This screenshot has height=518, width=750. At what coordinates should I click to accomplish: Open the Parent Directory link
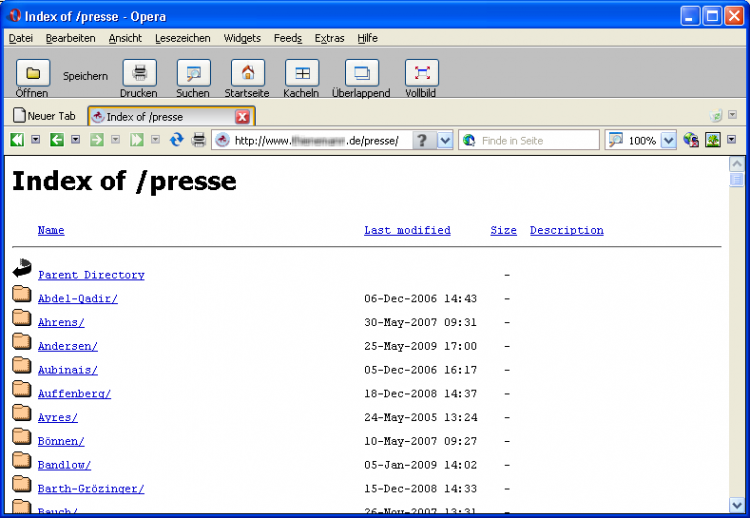[91, 275]
